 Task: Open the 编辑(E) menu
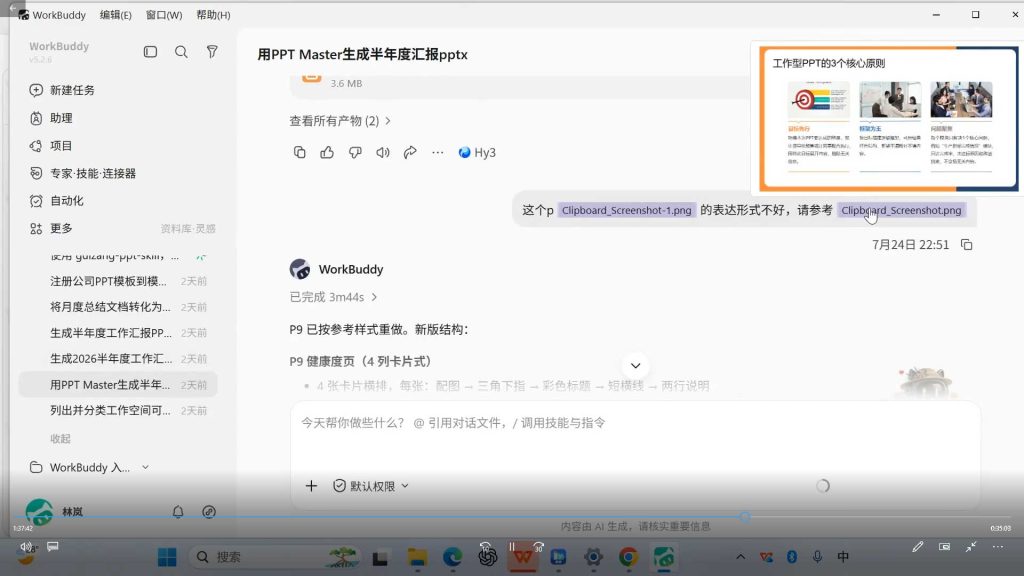pyautogui.click(x=116, y=14)
